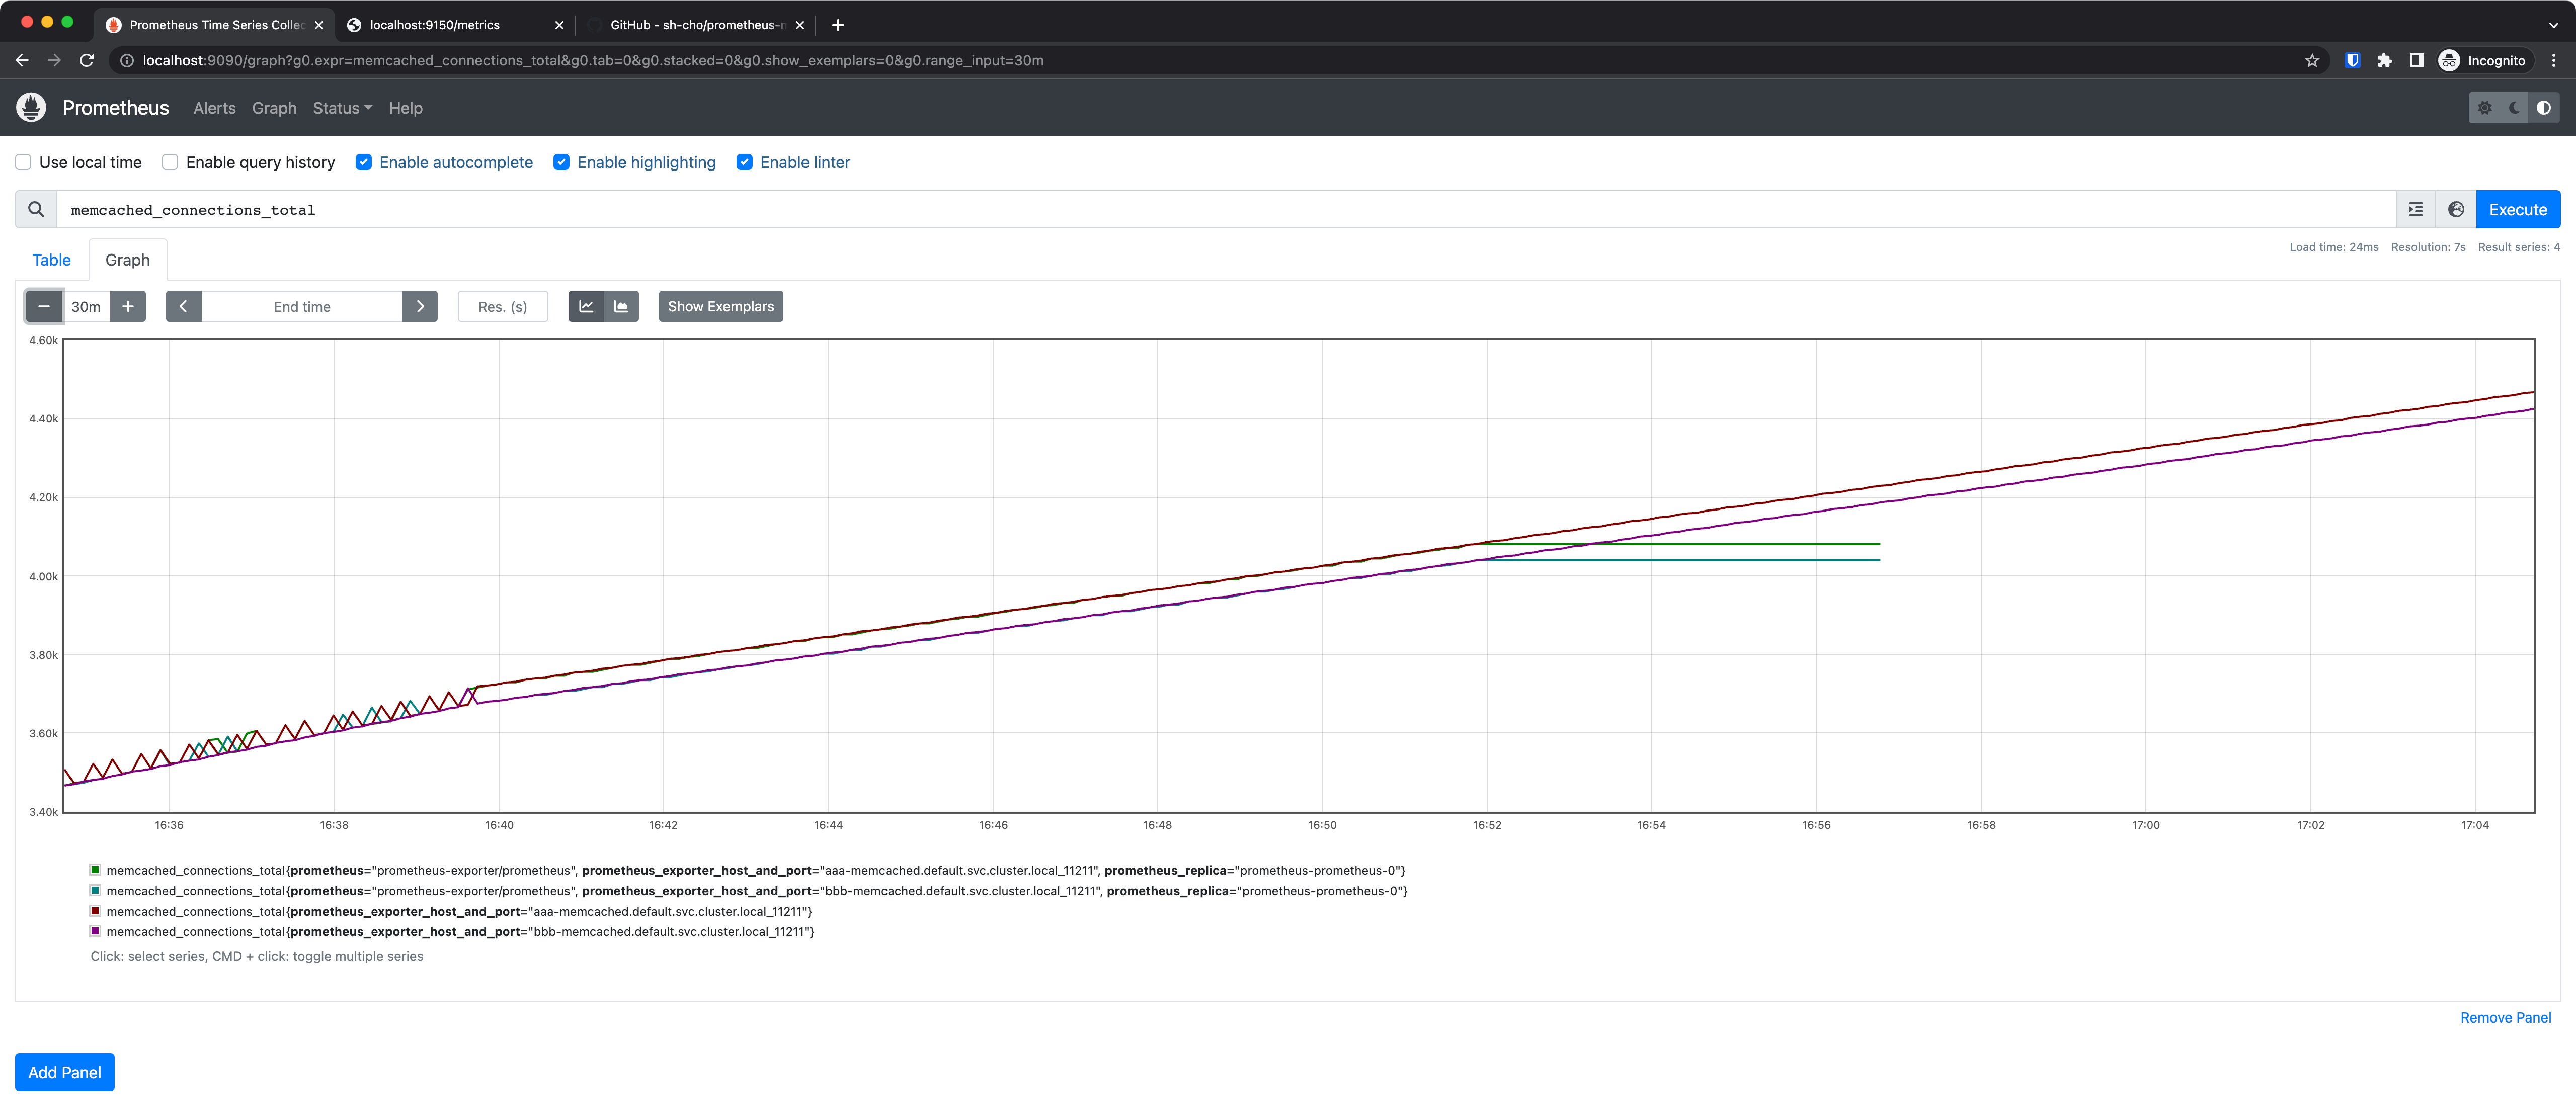Screen dimensions: 2576x1106
Task: Decrease the 30m time range
Action: (x=44, y=307)
